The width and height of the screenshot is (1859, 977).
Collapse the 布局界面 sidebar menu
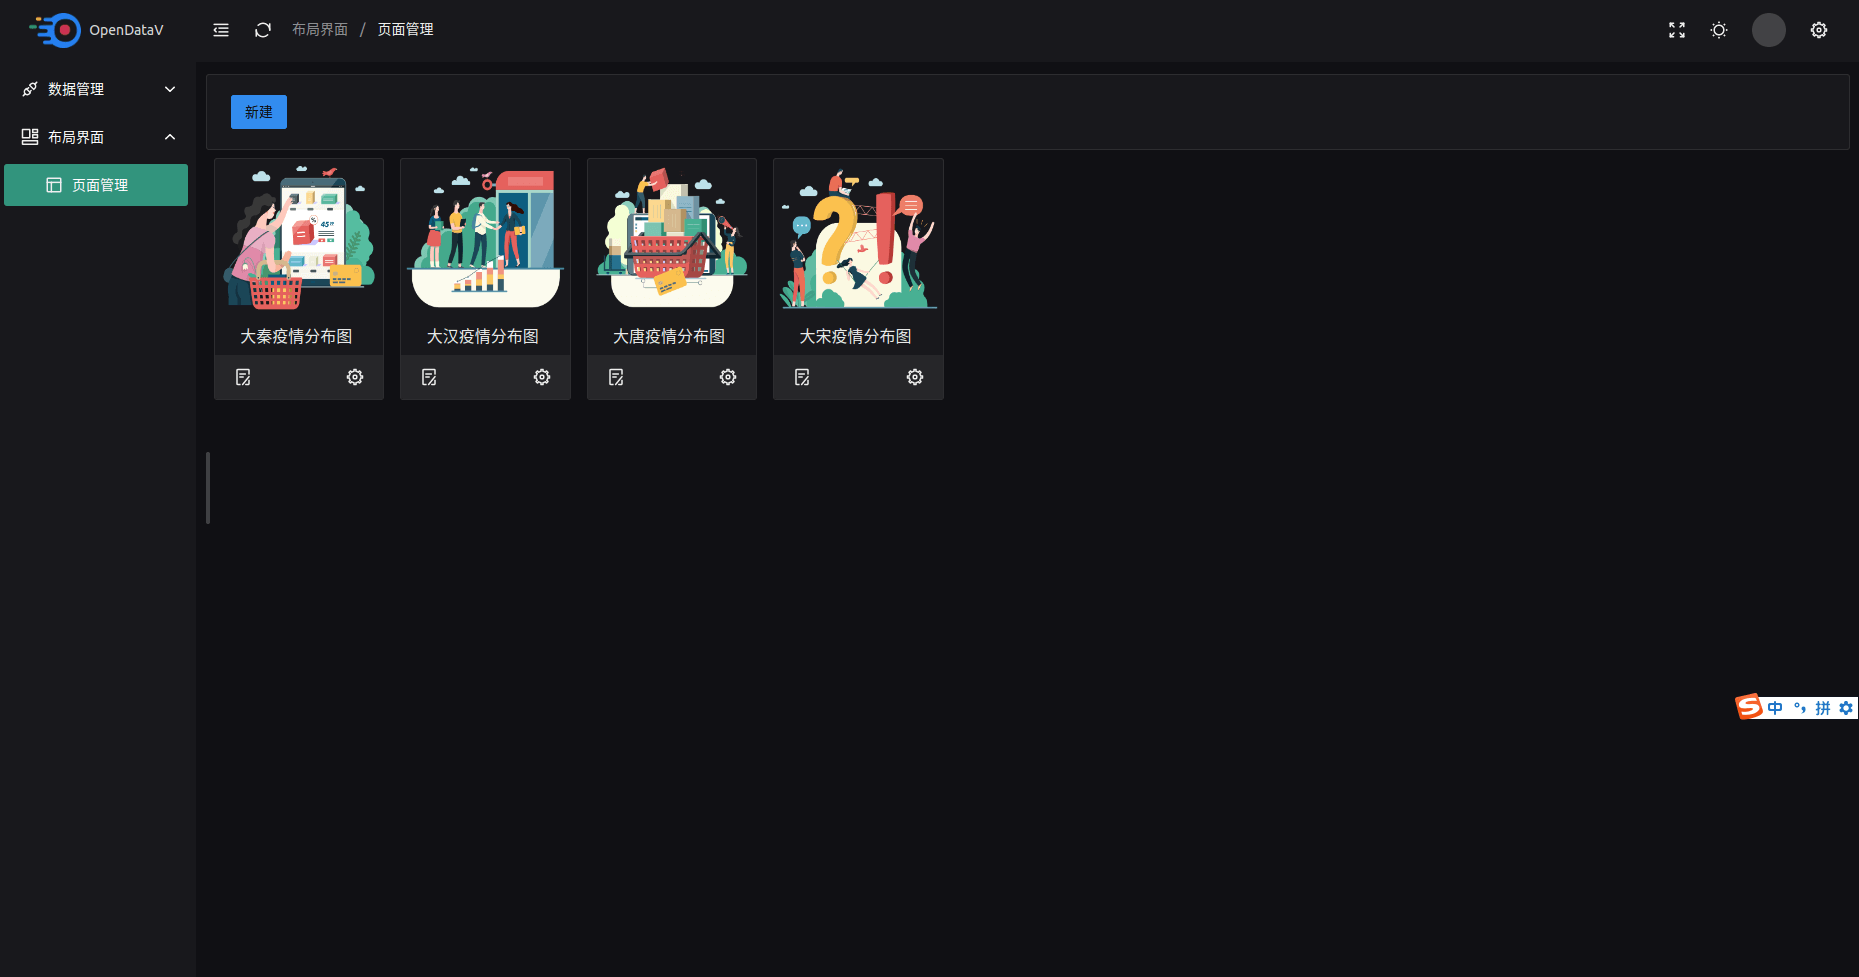pos(98,137)
